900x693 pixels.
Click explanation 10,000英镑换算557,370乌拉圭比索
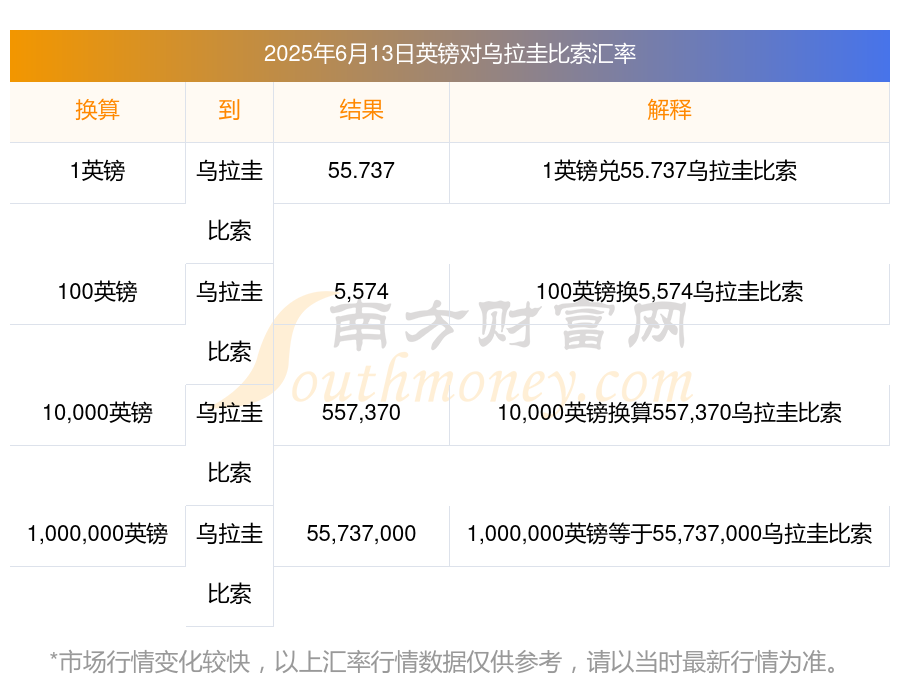click(669, 413)
